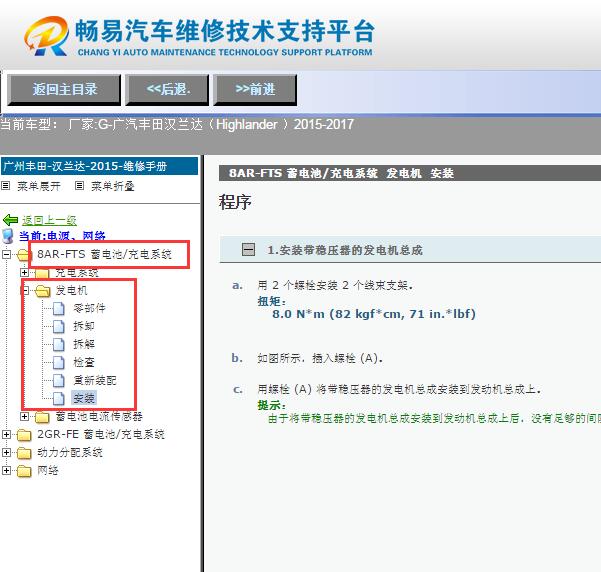Image resolution: width=601 pixels, height=572 pixels.
Task: Open the 返回上一级 link
Action: click(49, 220)
